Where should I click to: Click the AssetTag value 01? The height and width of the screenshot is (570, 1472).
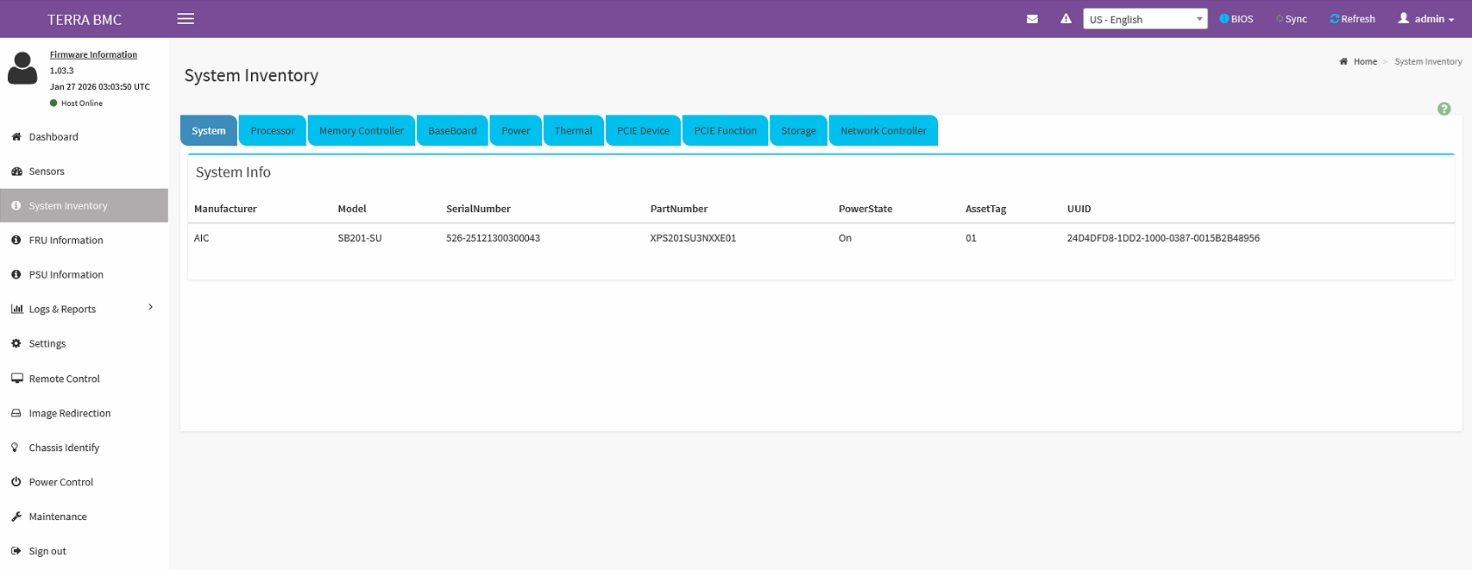[971, 238]
